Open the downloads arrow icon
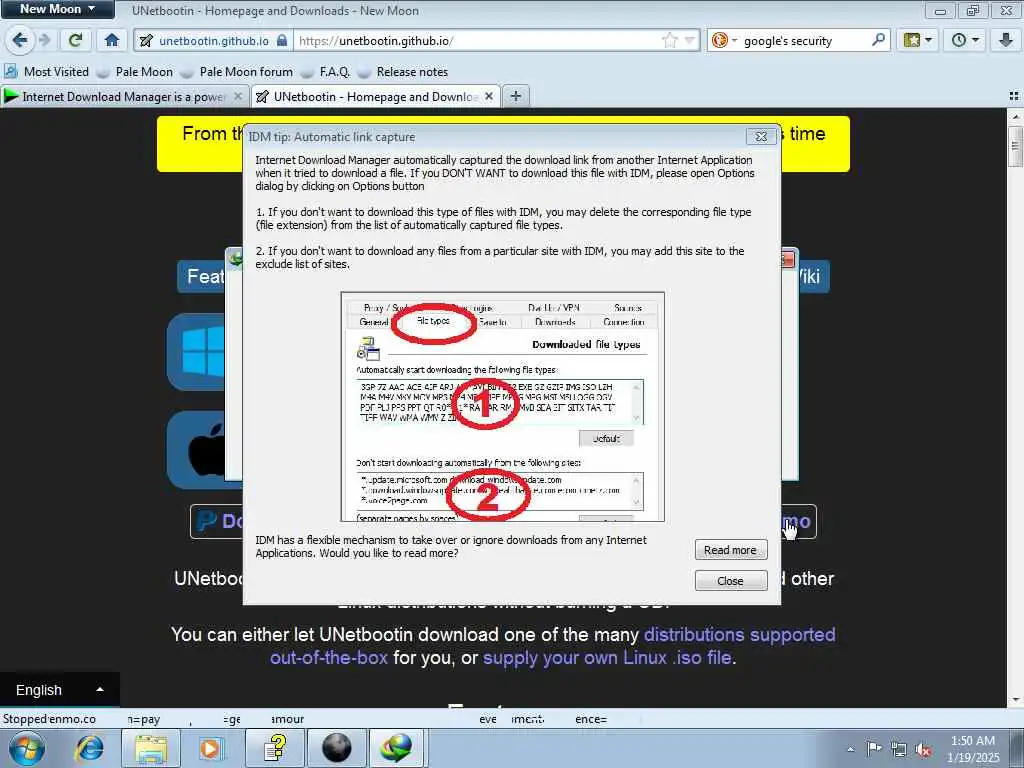Image resolution: width=1024 pixels, height=768 pixels. pos(1006,40)
